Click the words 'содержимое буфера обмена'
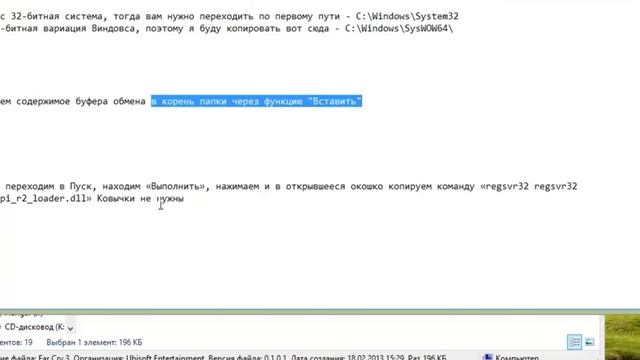The height and width of the screenshot is (360, 640). tap(81, 101)
